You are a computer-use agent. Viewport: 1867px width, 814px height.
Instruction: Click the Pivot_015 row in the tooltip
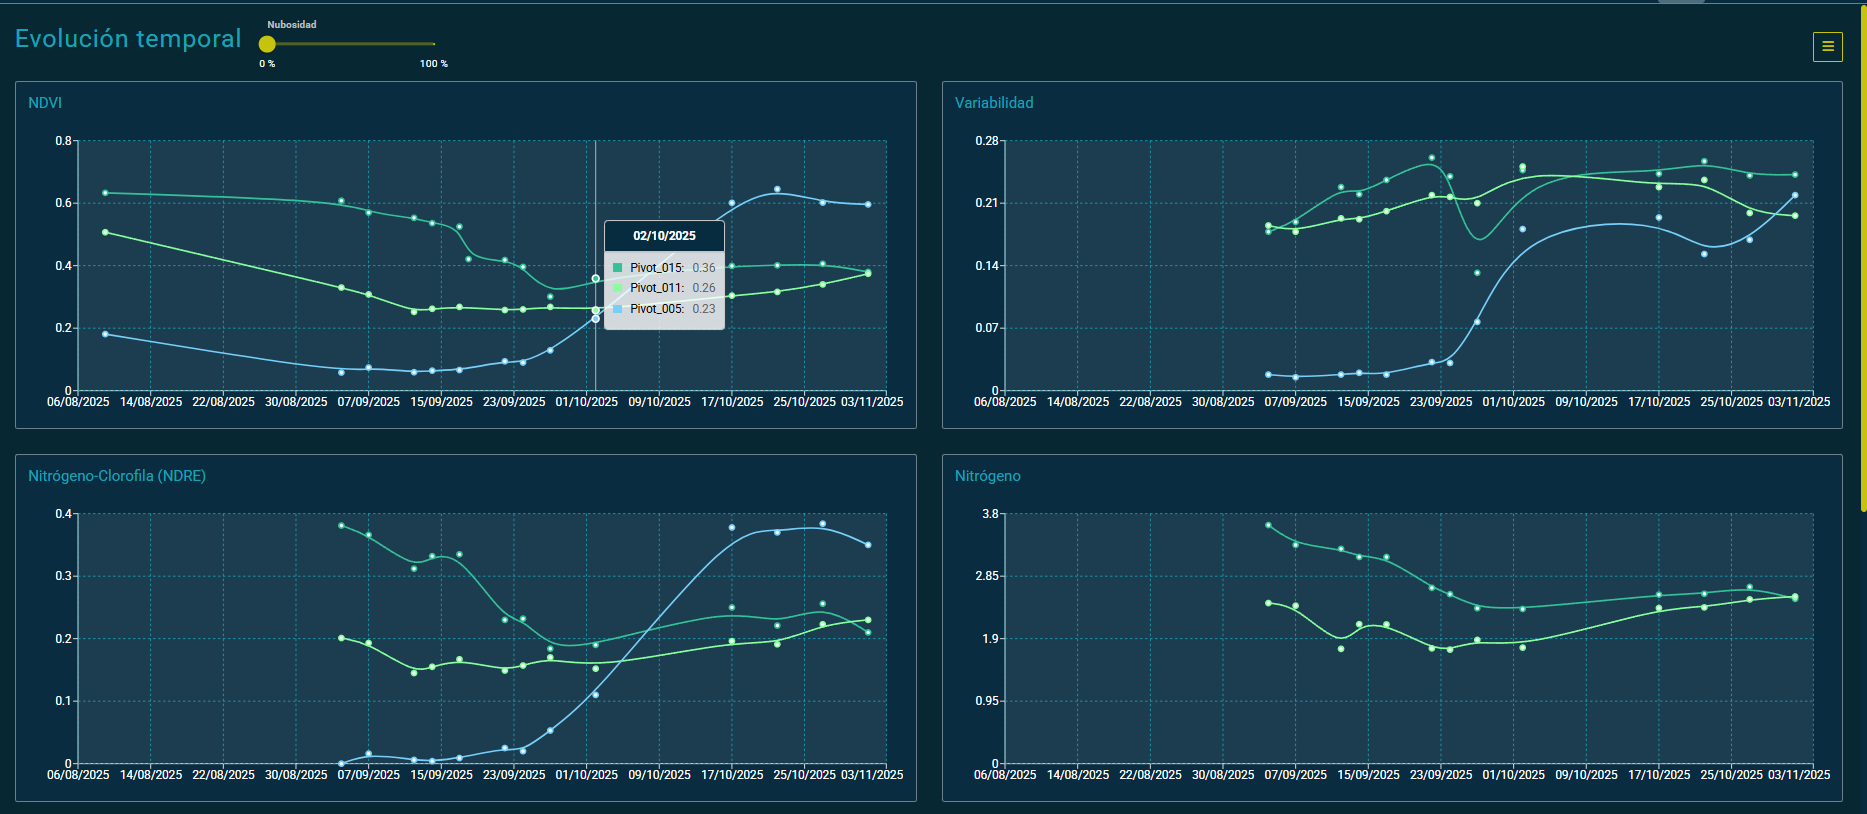664,268
